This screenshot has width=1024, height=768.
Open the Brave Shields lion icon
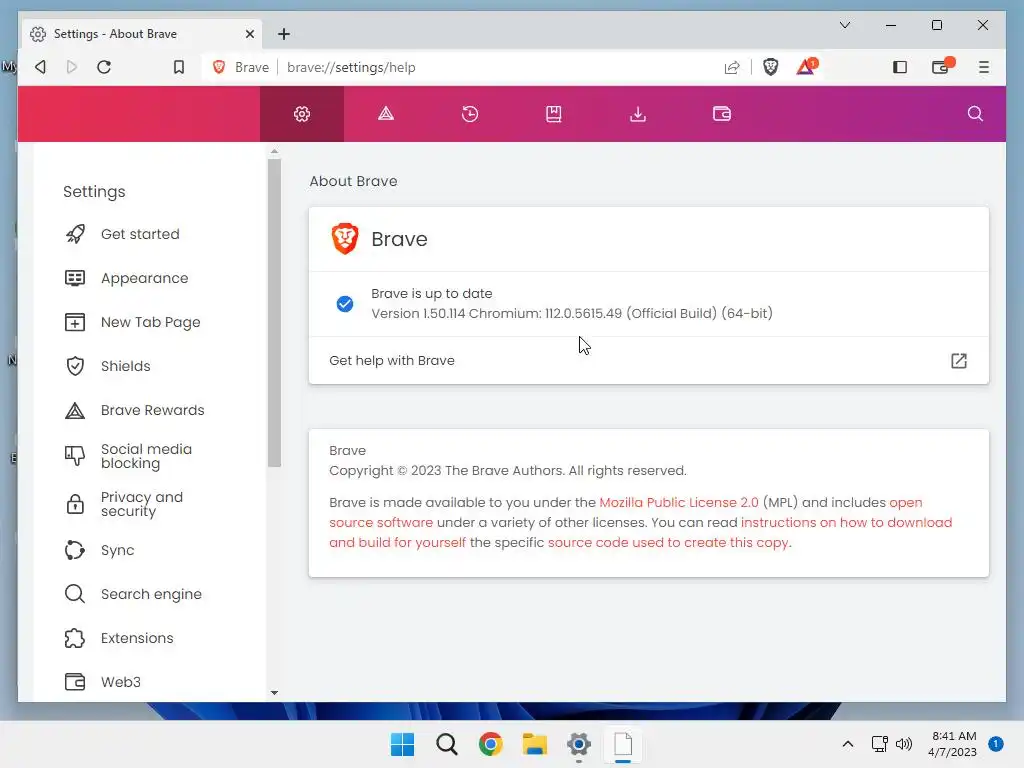click(x=771, y=67)
